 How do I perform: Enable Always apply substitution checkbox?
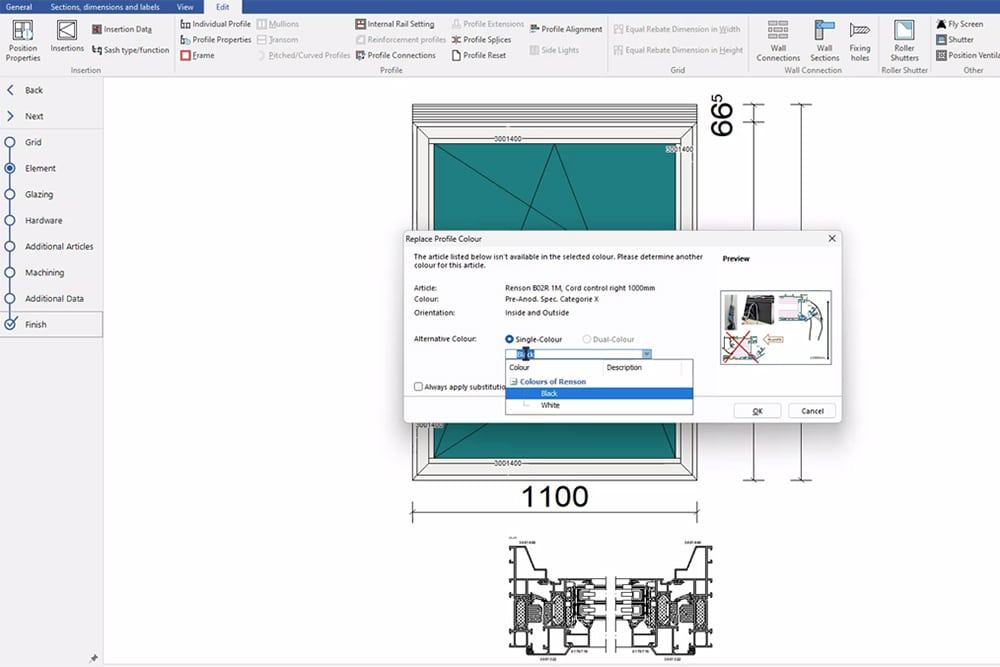[x=418, y=387]
